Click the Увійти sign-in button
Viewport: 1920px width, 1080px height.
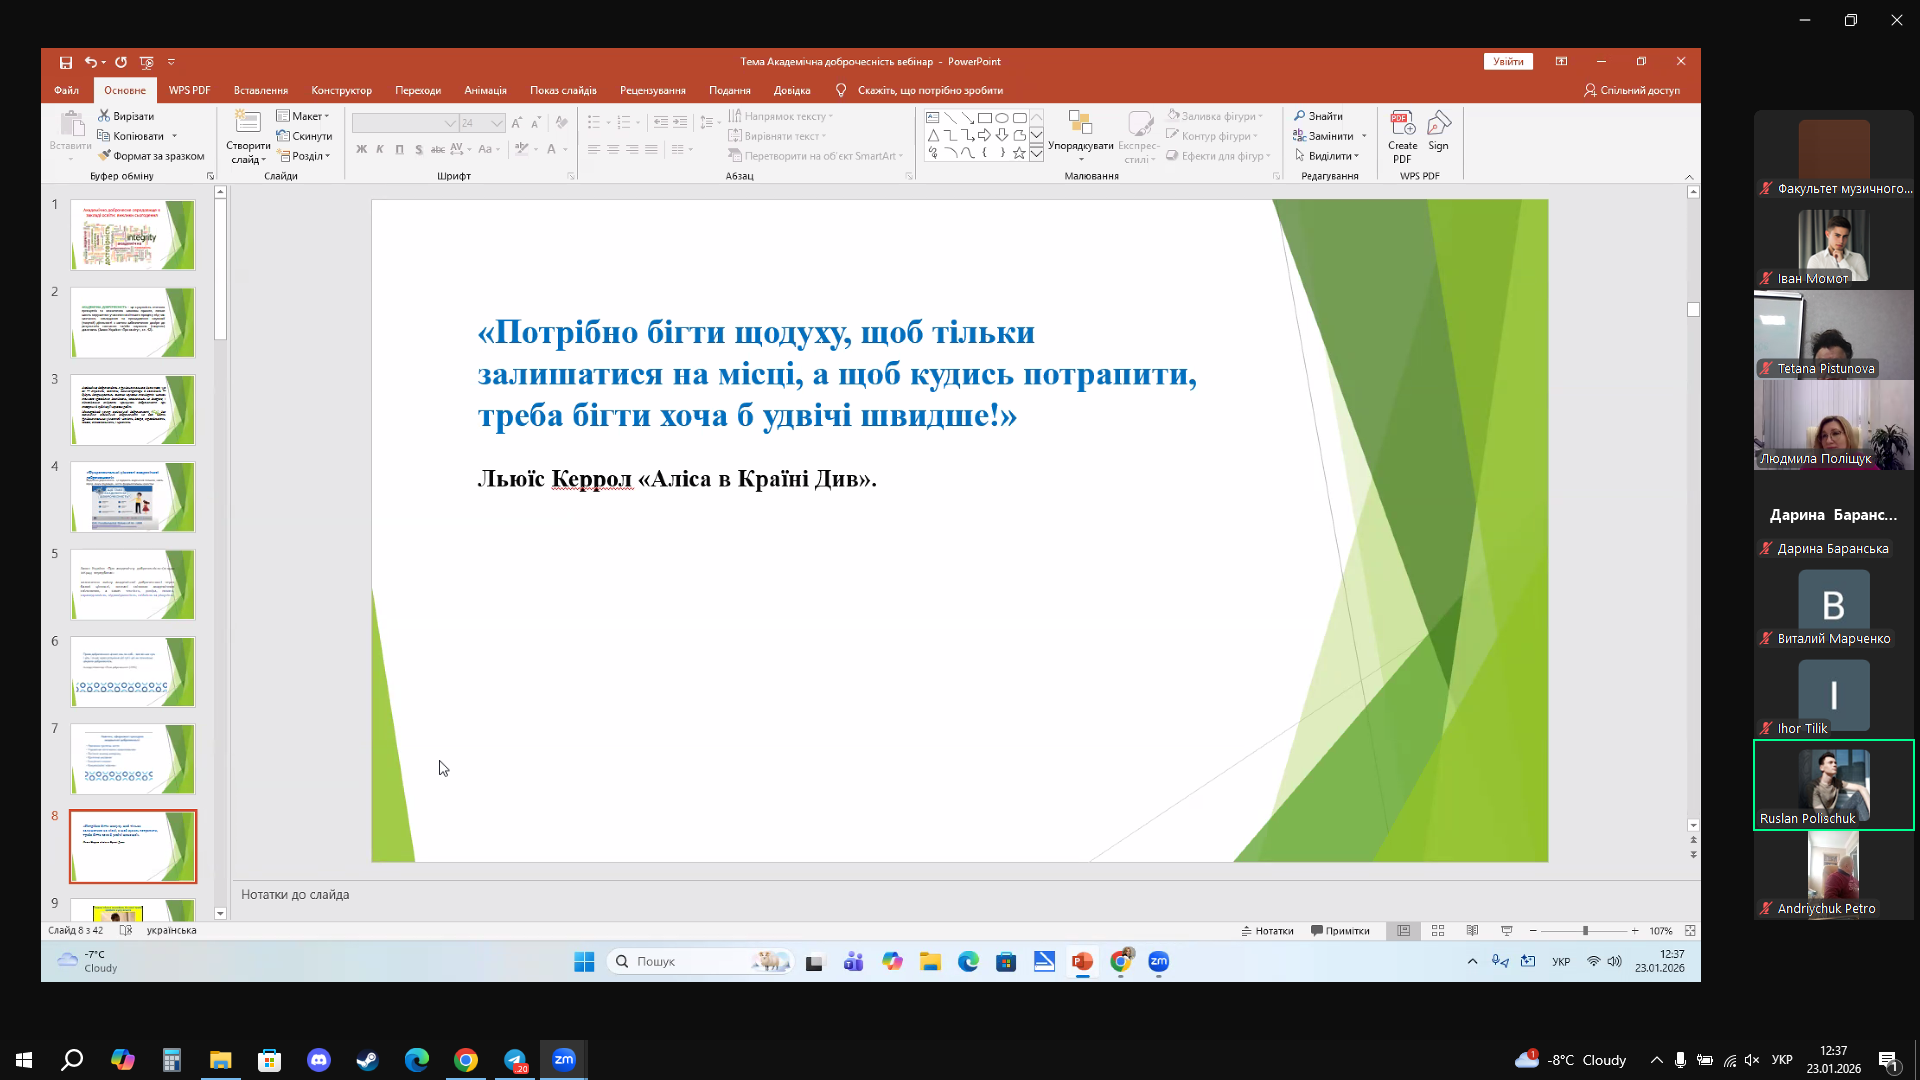tap(1508, 62)
